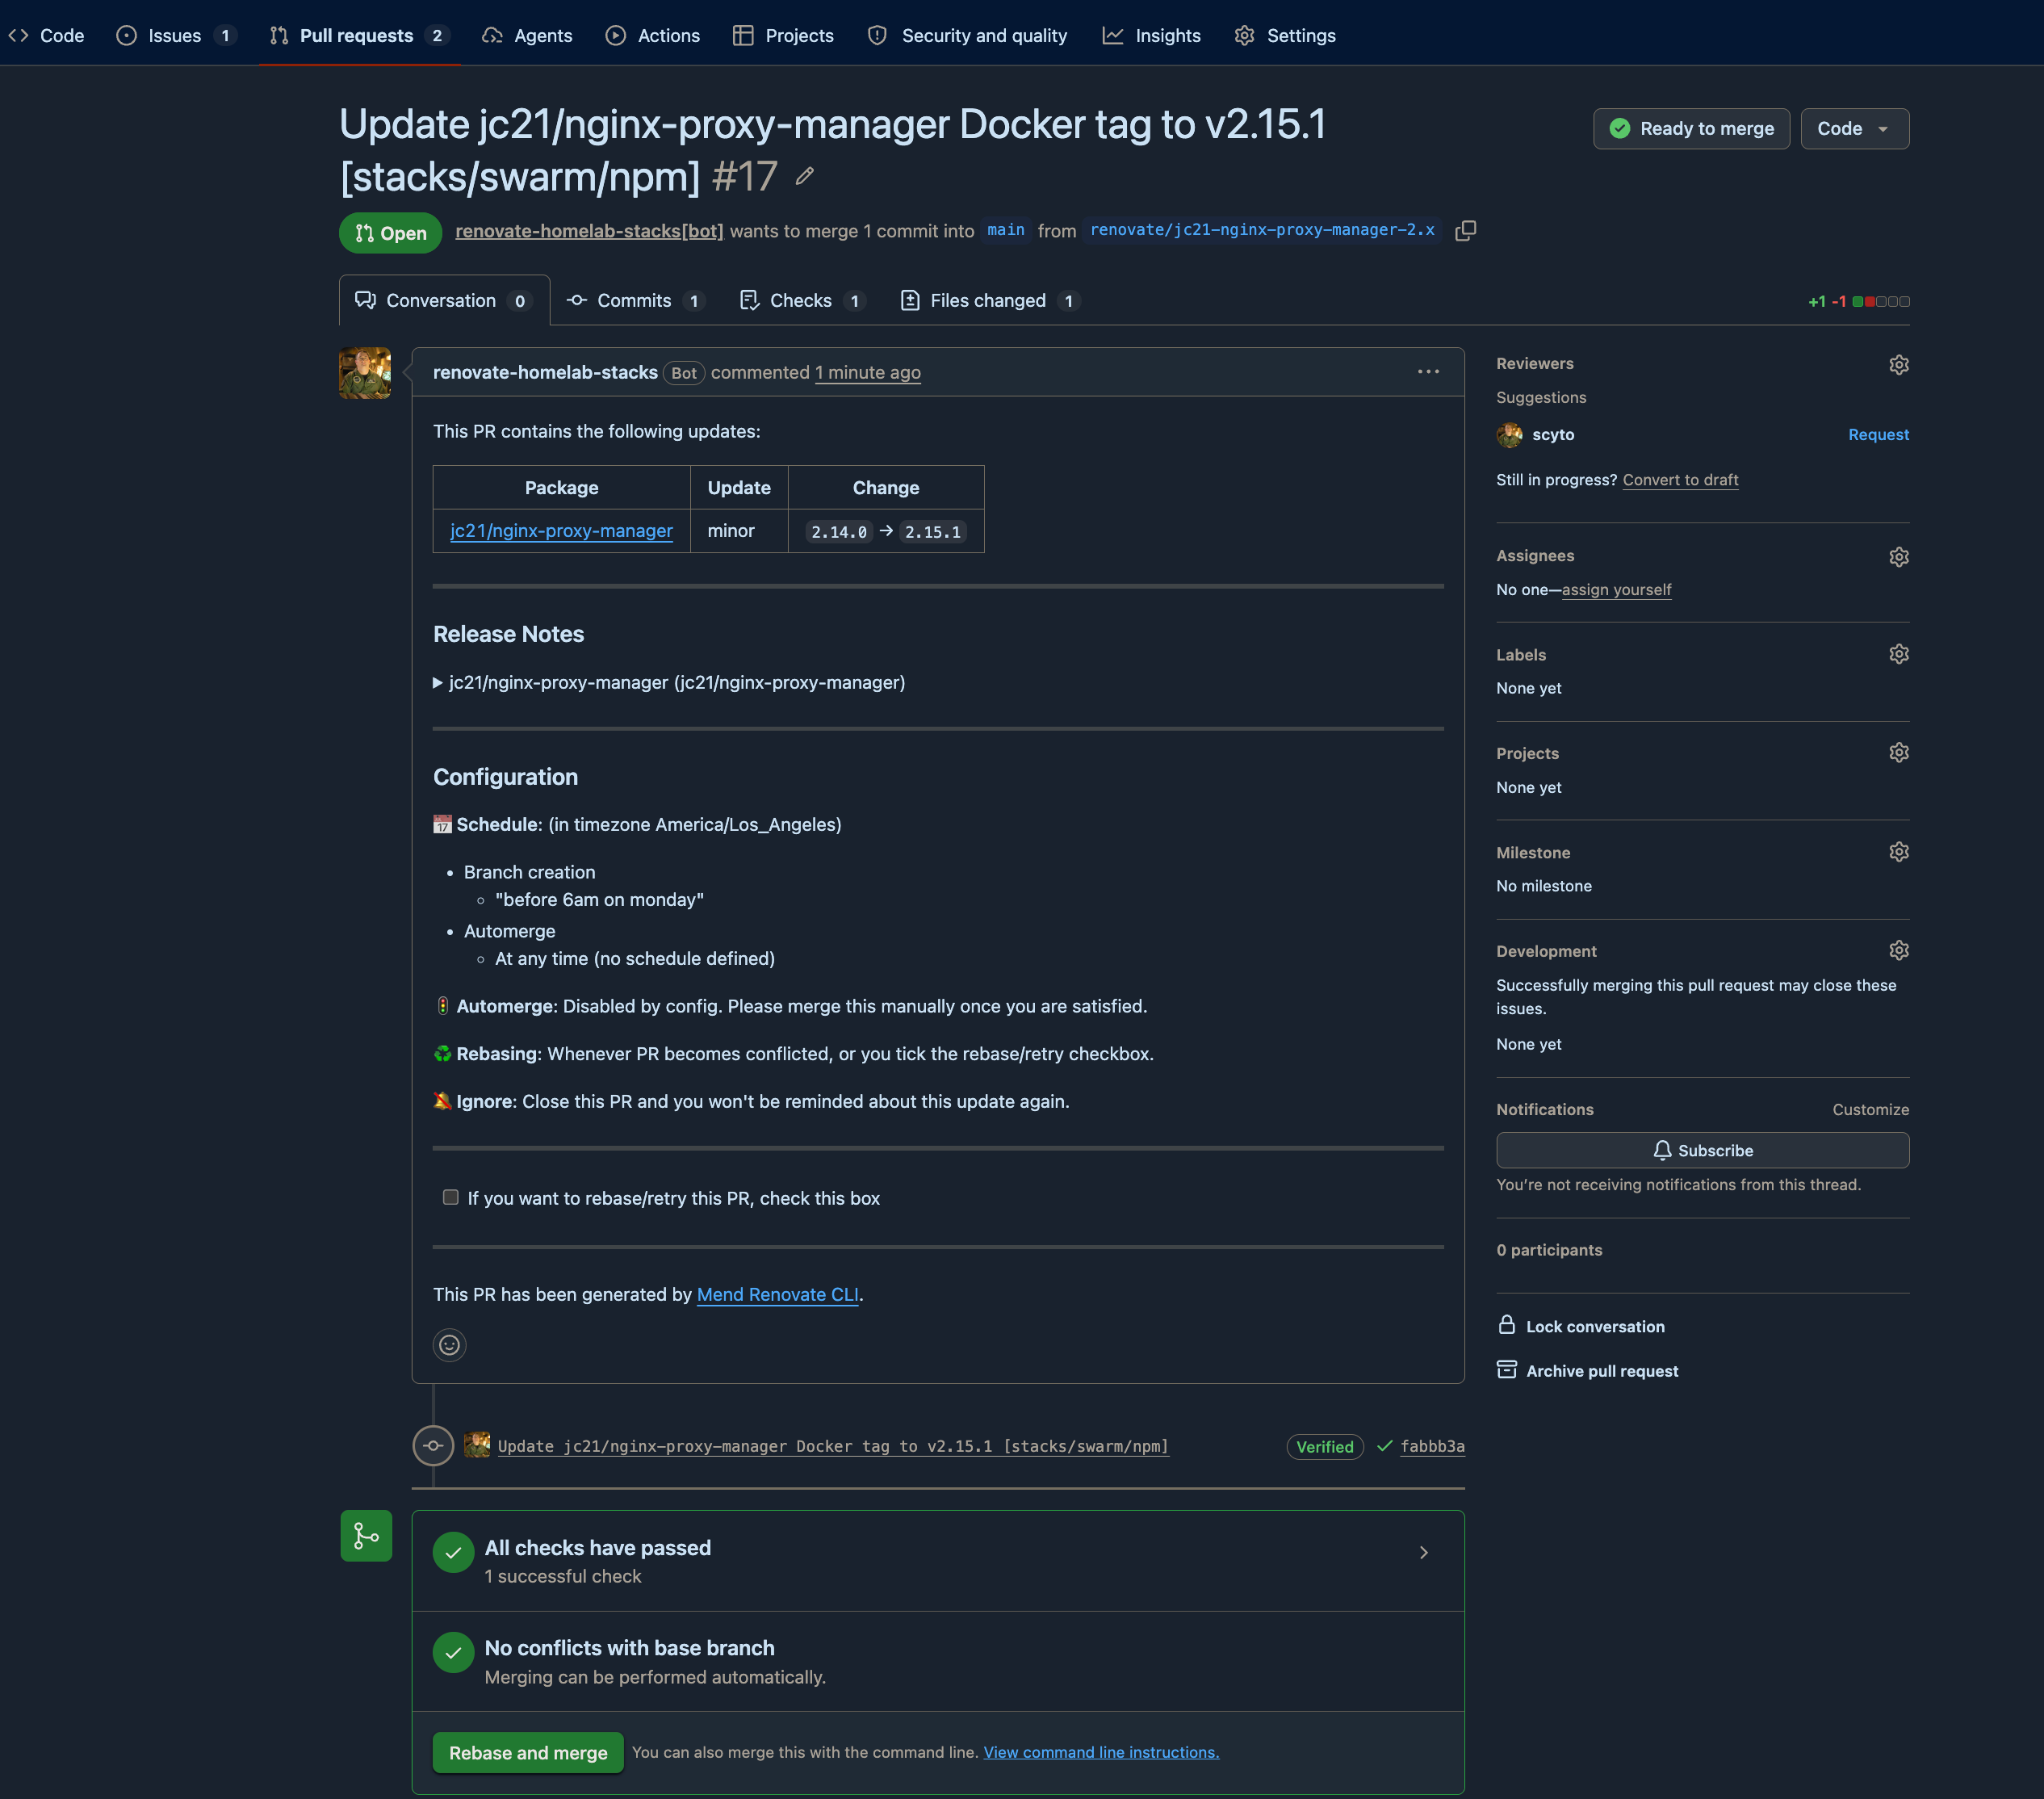Open the Projects repository tab
The height and width of the screenshot is (1799, 2044).
pyautogui.click(x=783, y=36)
